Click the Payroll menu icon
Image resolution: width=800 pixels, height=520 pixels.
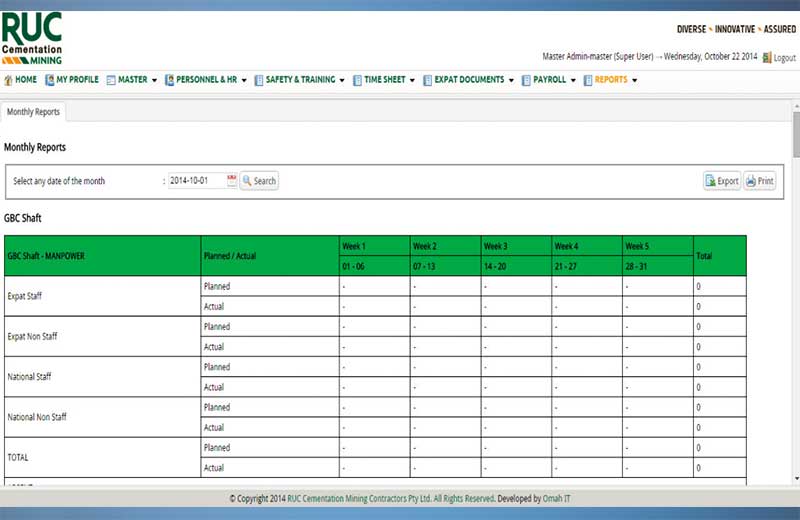coord(525,80)
